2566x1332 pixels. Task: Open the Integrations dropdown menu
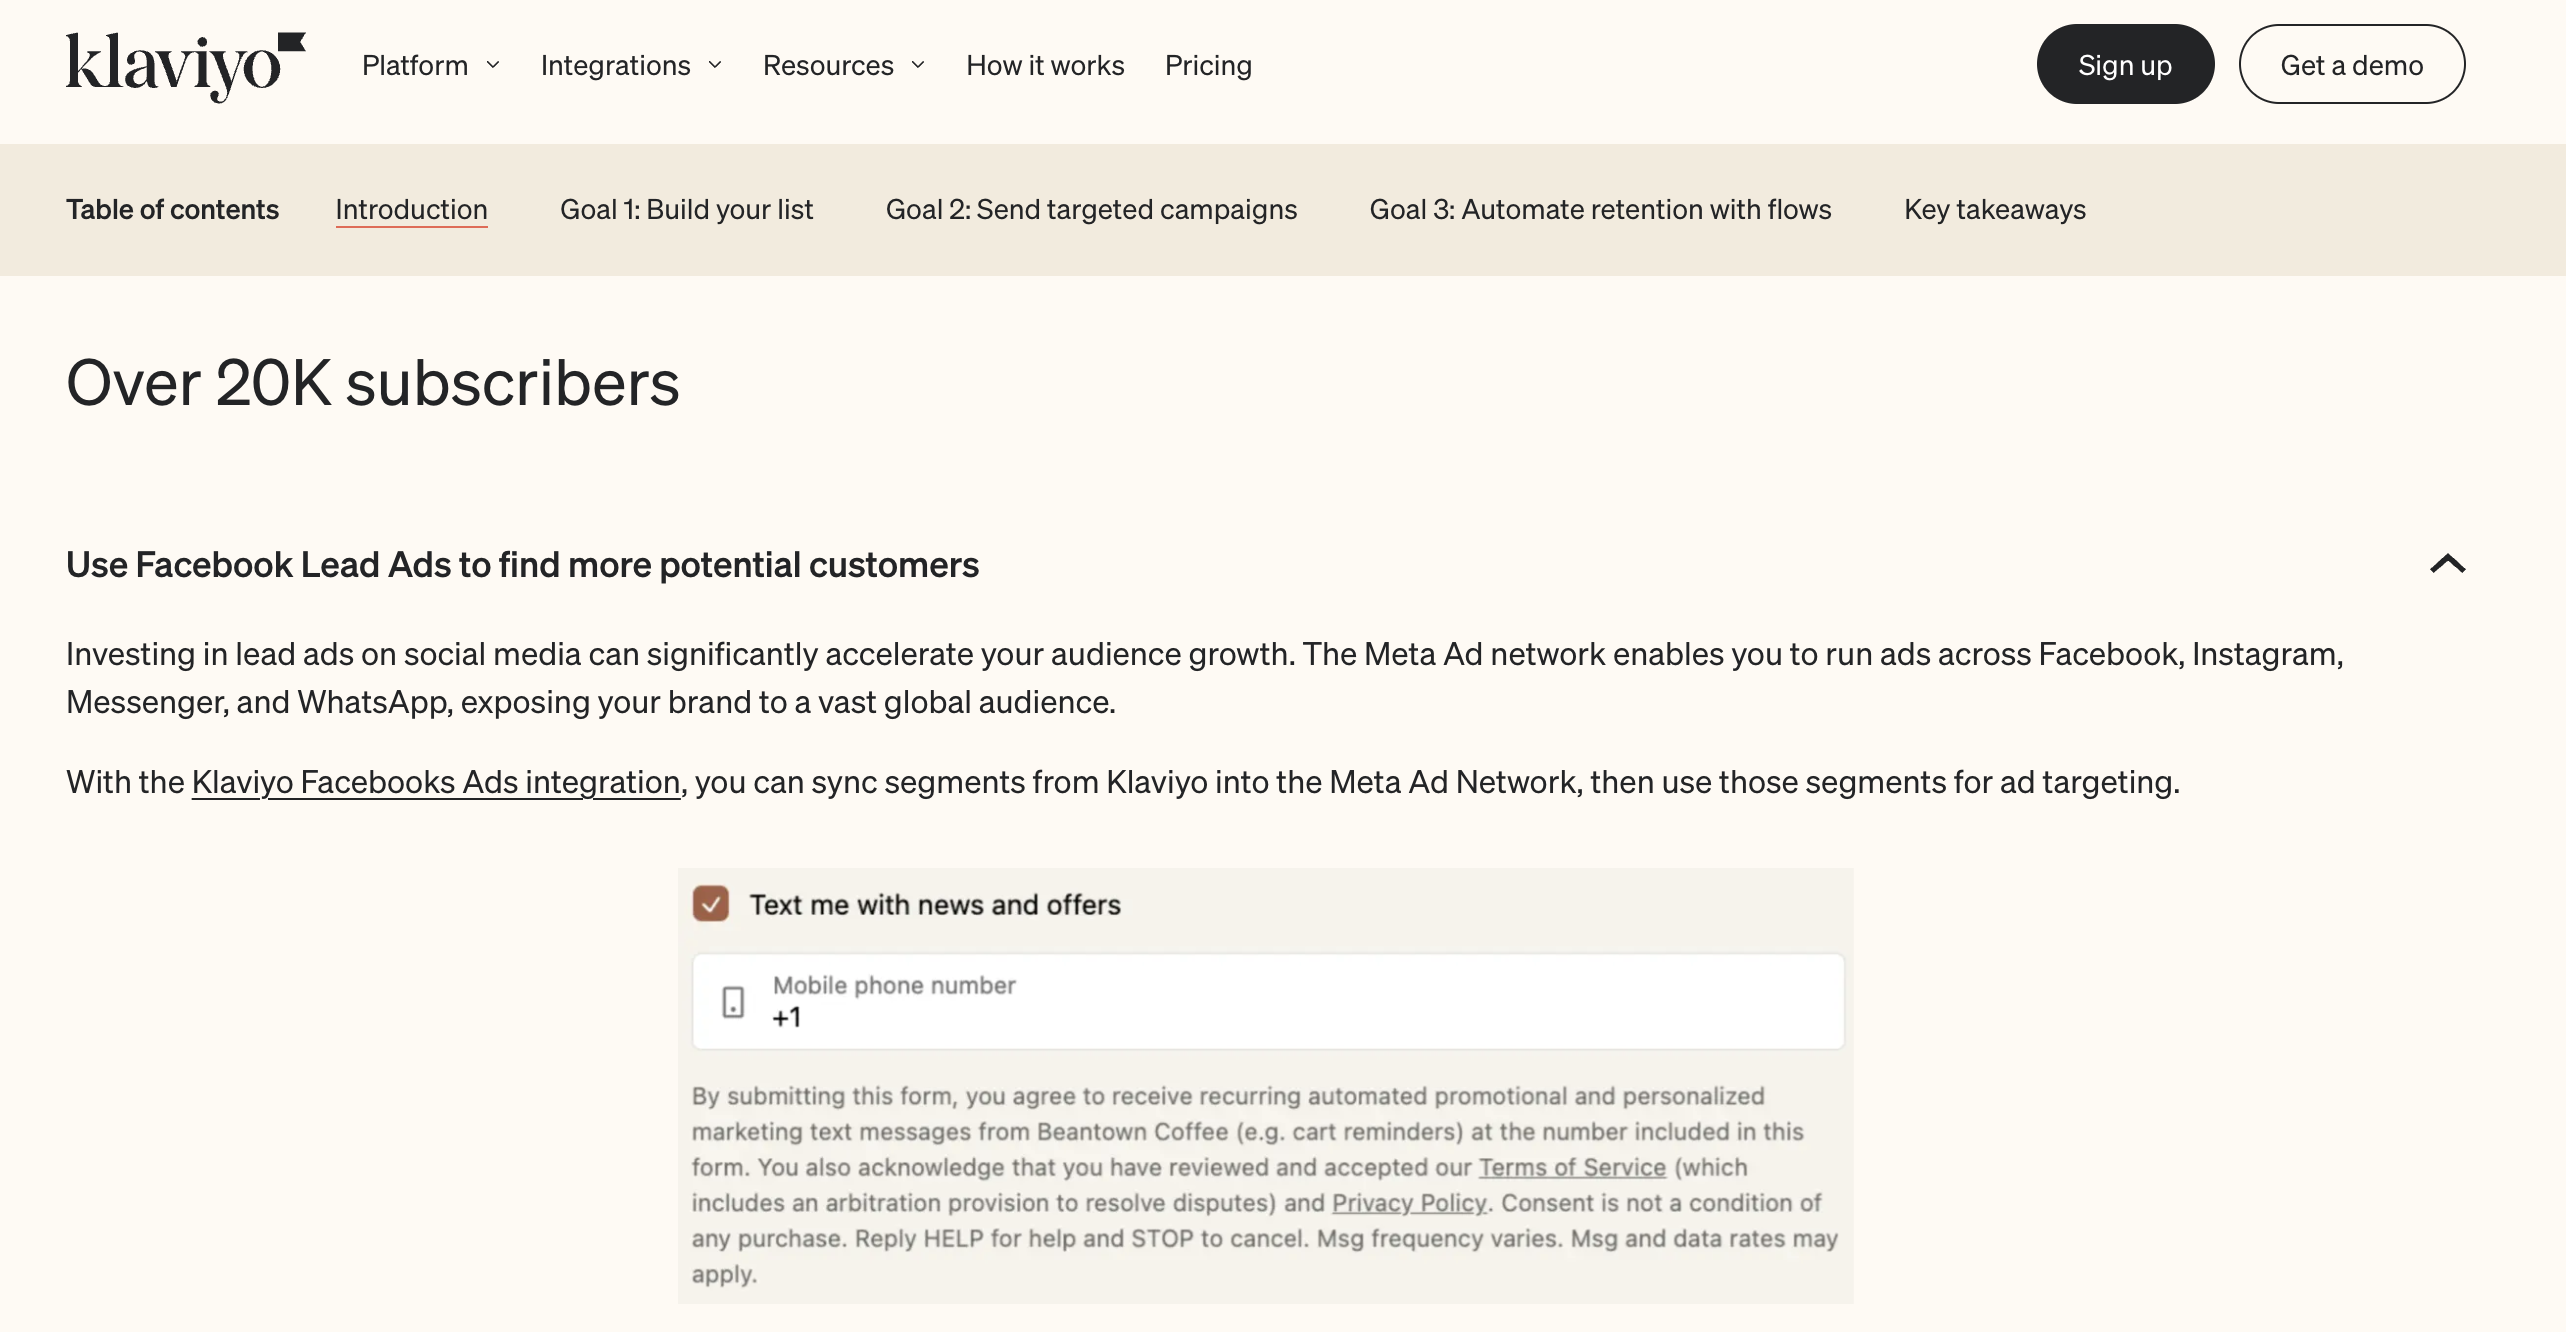(631, 66)
